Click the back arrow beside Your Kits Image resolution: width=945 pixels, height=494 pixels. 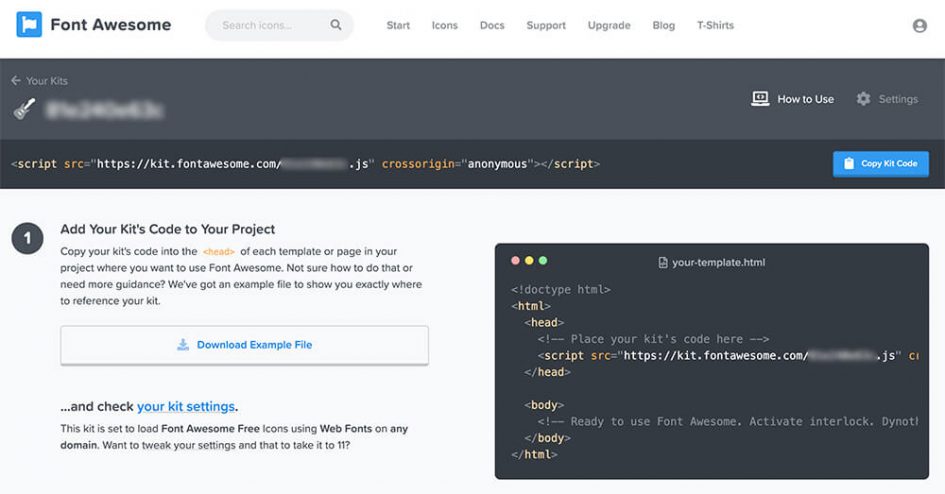click(x=16, y=80)
